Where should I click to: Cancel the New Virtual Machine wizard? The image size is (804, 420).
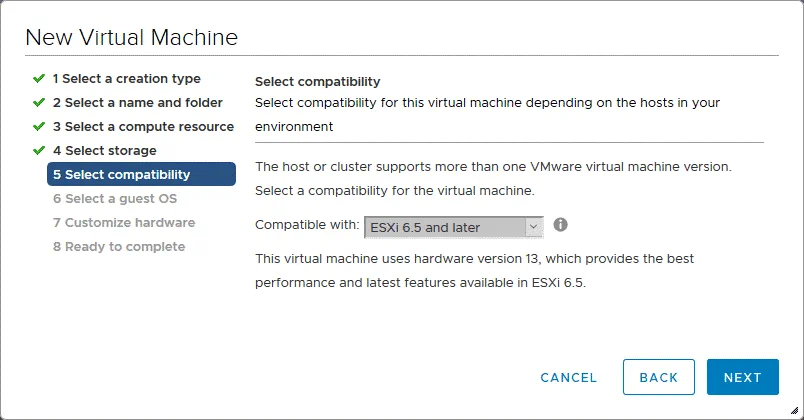(568, 377)
